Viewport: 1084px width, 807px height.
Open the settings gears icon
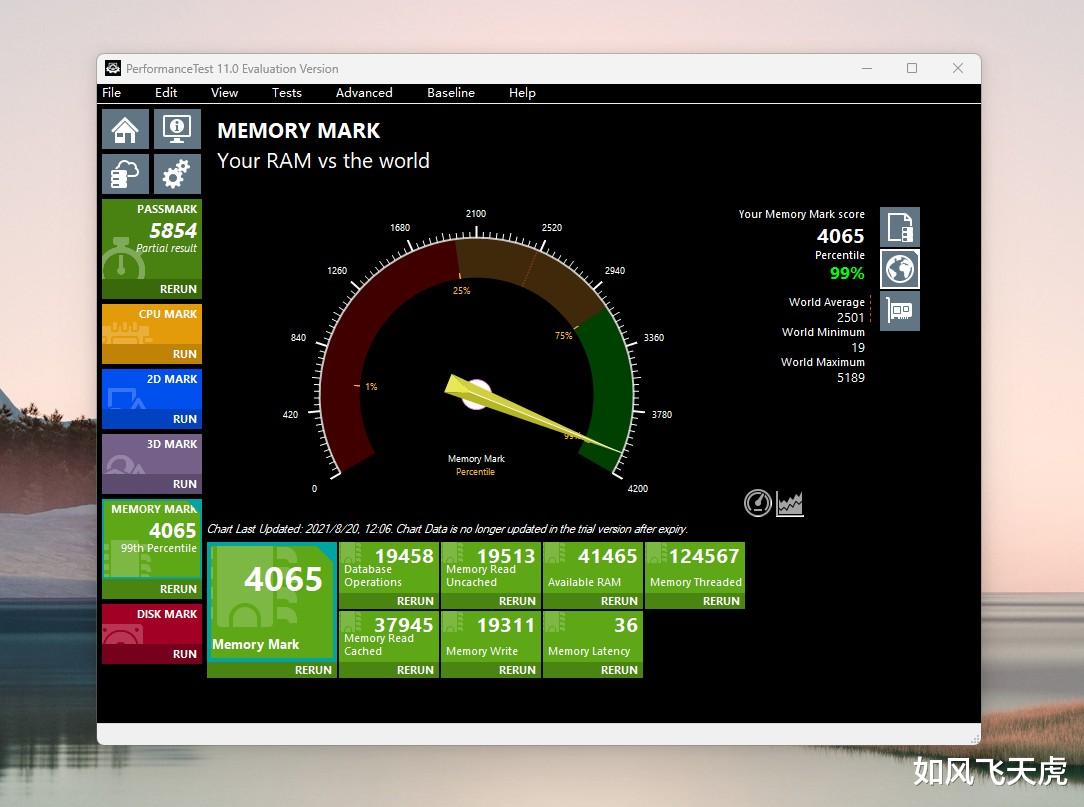pos(177,173)
